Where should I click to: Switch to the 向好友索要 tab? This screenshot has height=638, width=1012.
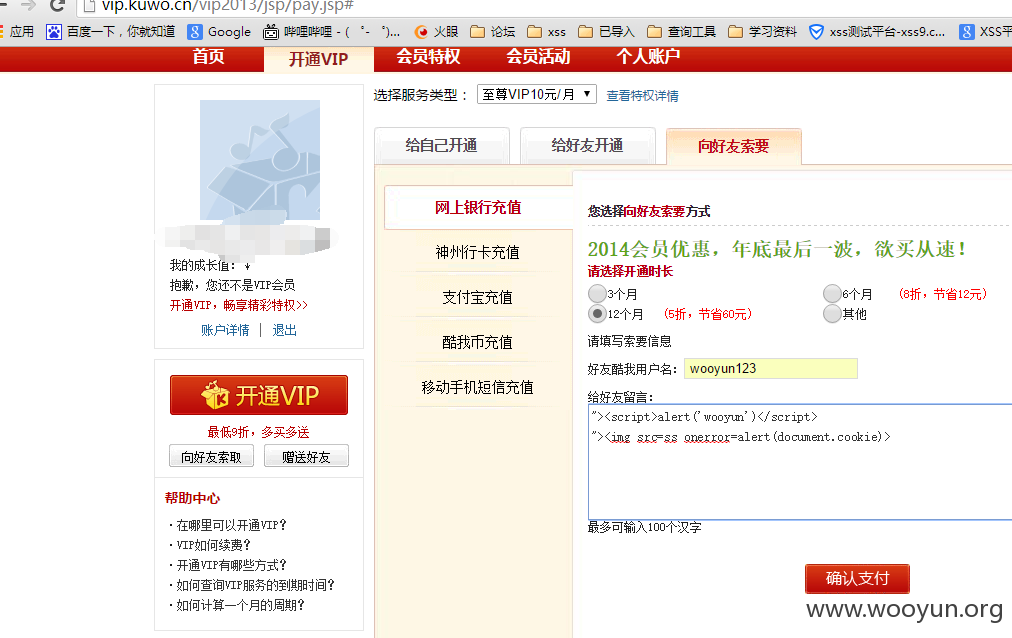(733, 146)
